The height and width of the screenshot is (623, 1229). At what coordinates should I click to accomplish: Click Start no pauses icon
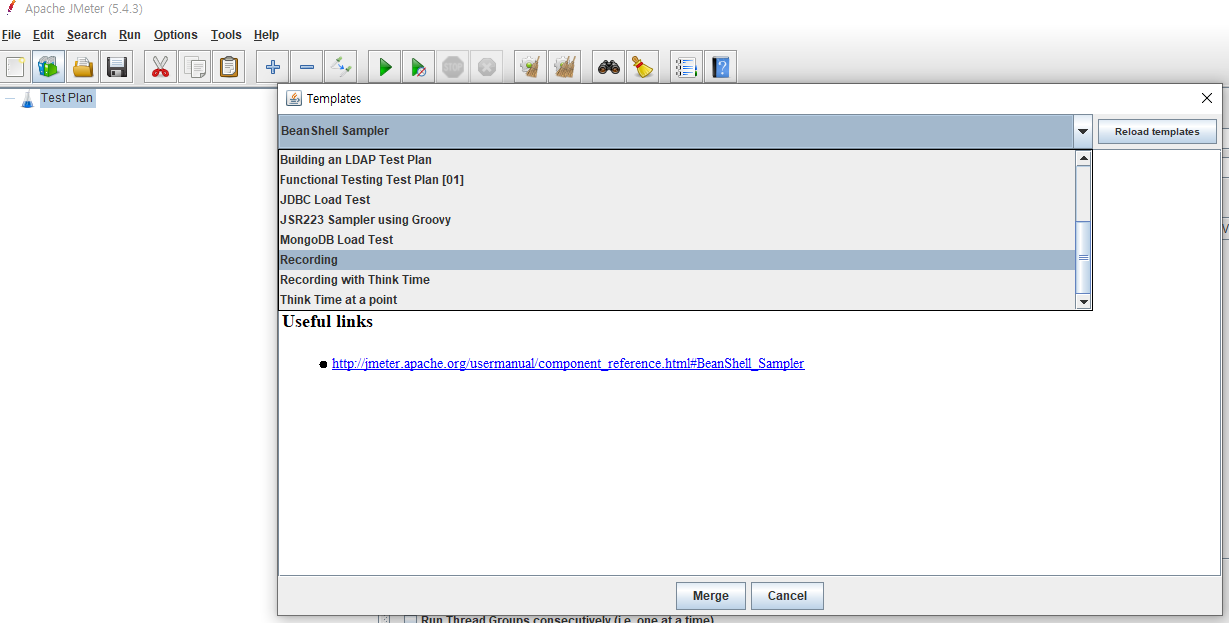(419, 67)
